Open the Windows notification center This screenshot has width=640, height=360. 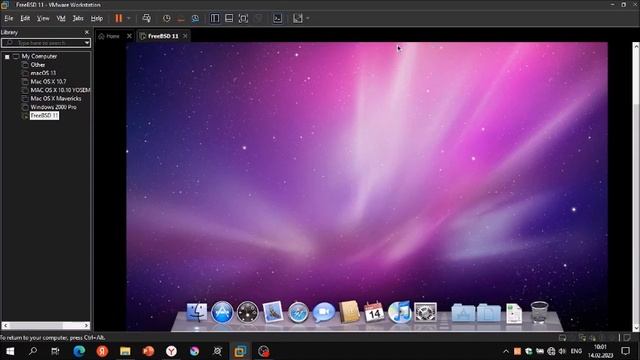(625, 351)
